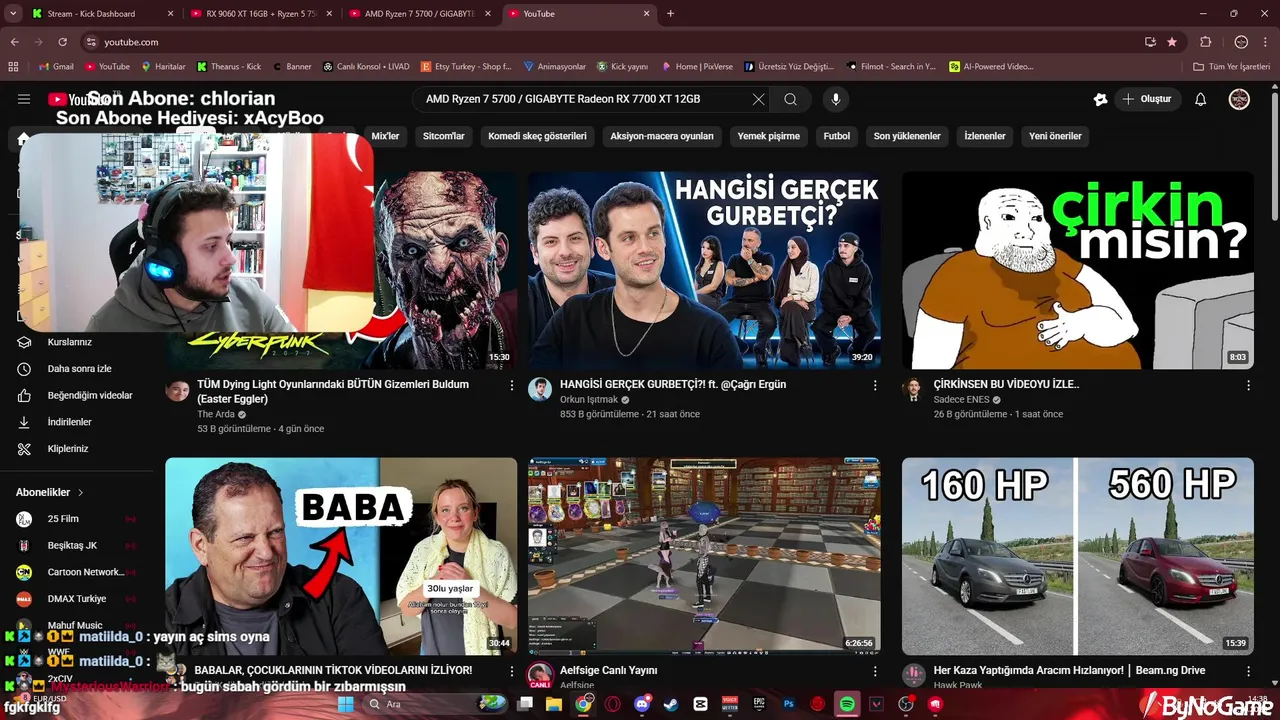Screen dimensions: 1280x720
Task: Play the çirkin misin video thumbnail
Action: click(x=1077, y=270)
